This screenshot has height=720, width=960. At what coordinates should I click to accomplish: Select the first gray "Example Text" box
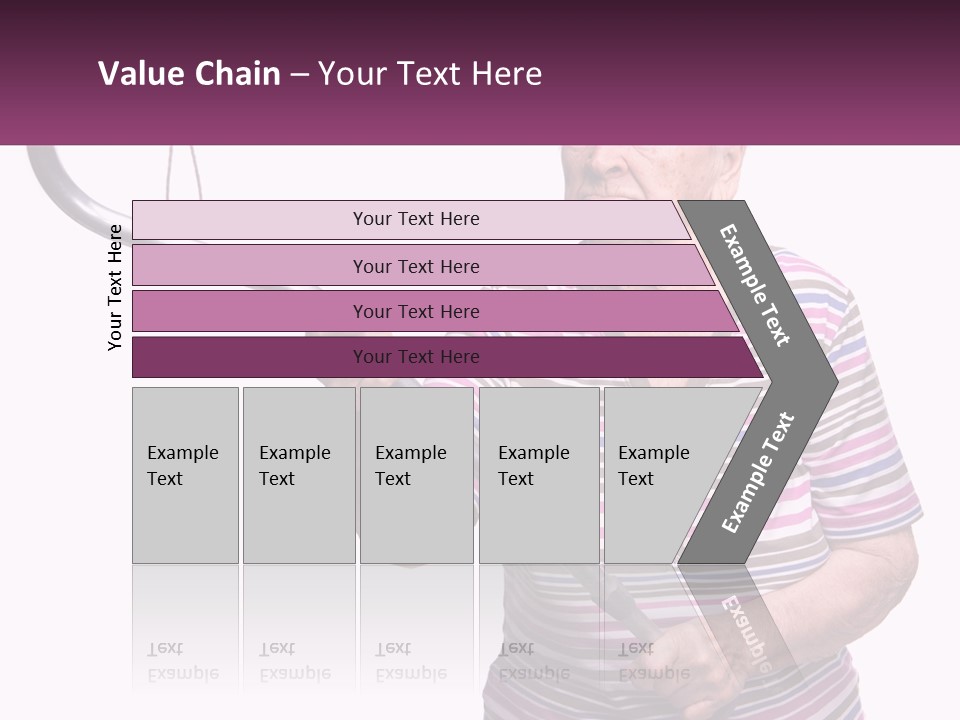(185, 475)
